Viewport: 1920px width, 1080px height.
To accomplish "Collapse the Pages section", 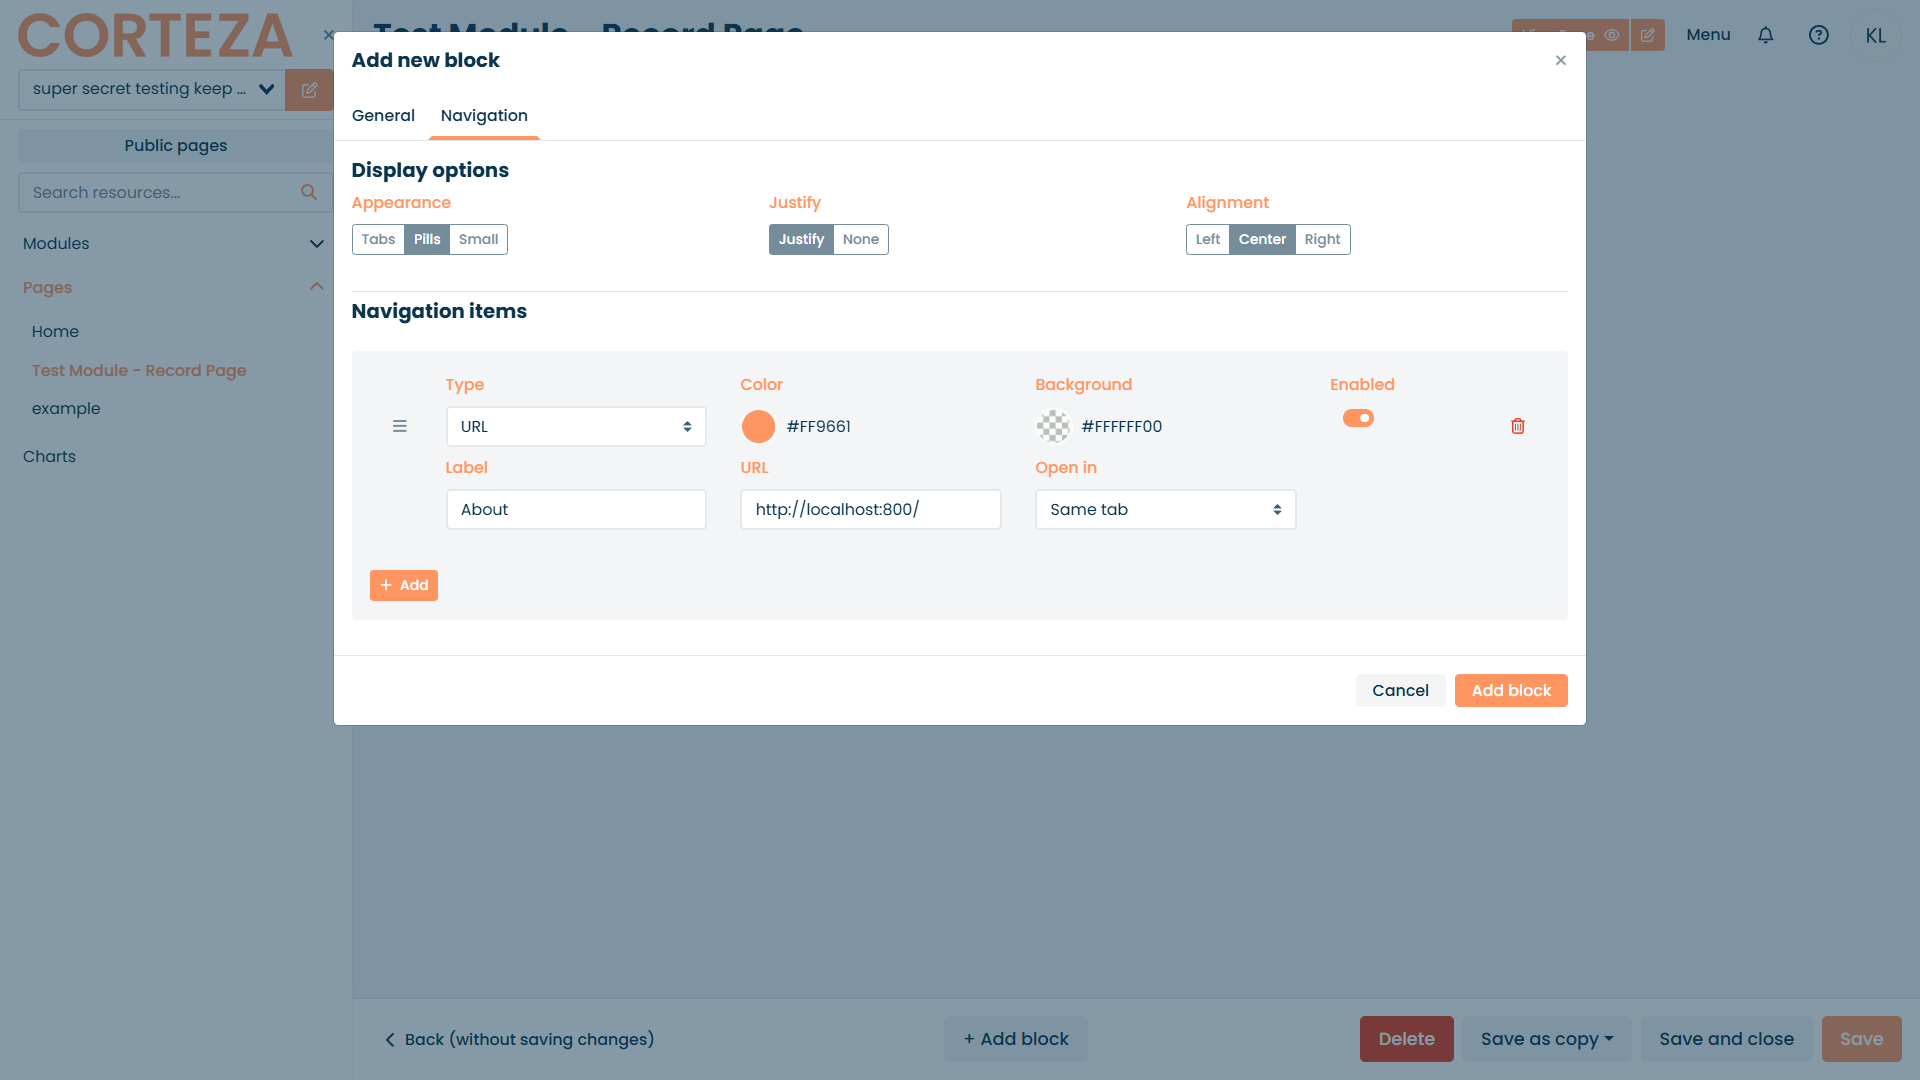I will click(x=174, y=287).
